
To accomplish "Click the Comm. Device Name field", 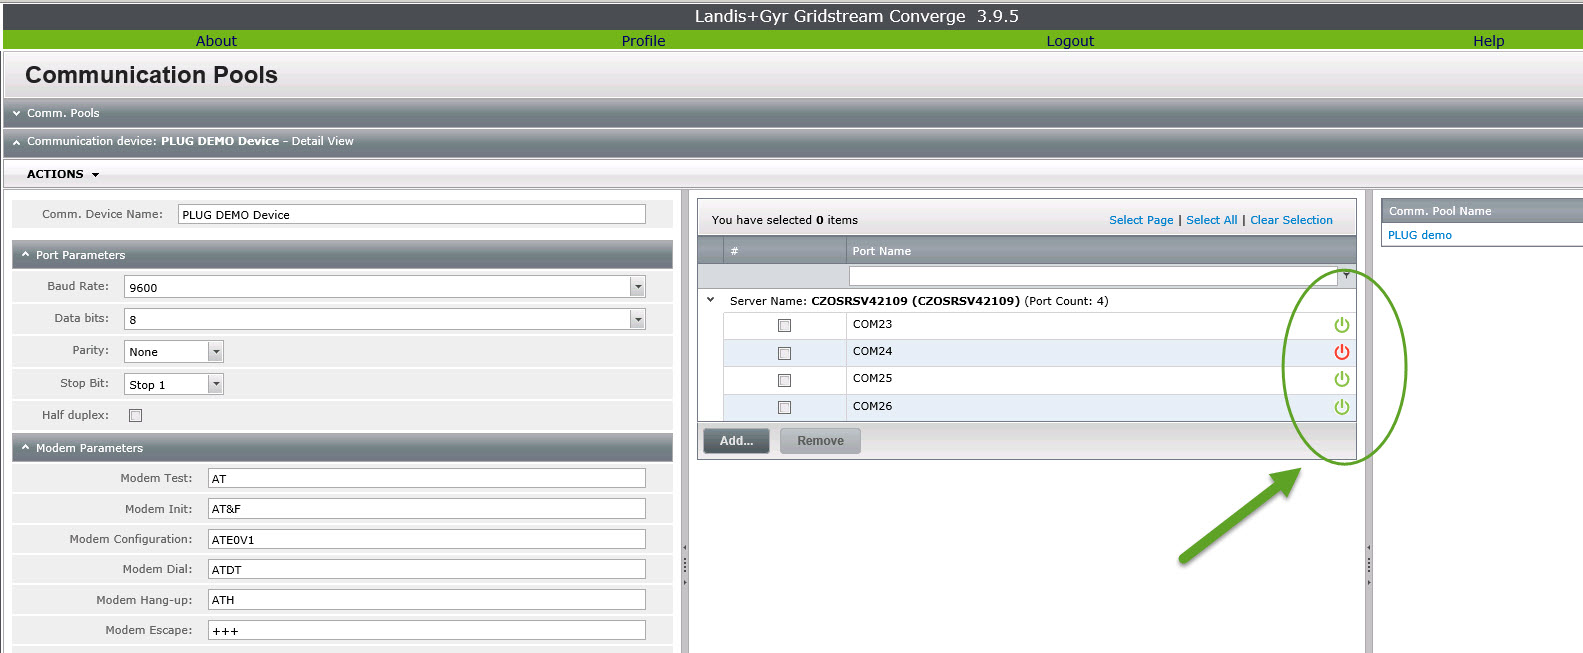I will coord(412,214).
